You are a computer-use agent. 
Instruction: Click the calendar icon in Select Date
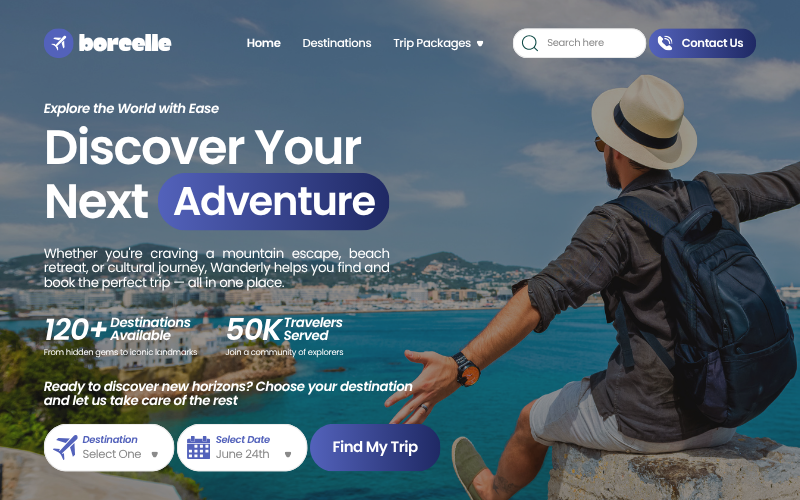(198, 447)
